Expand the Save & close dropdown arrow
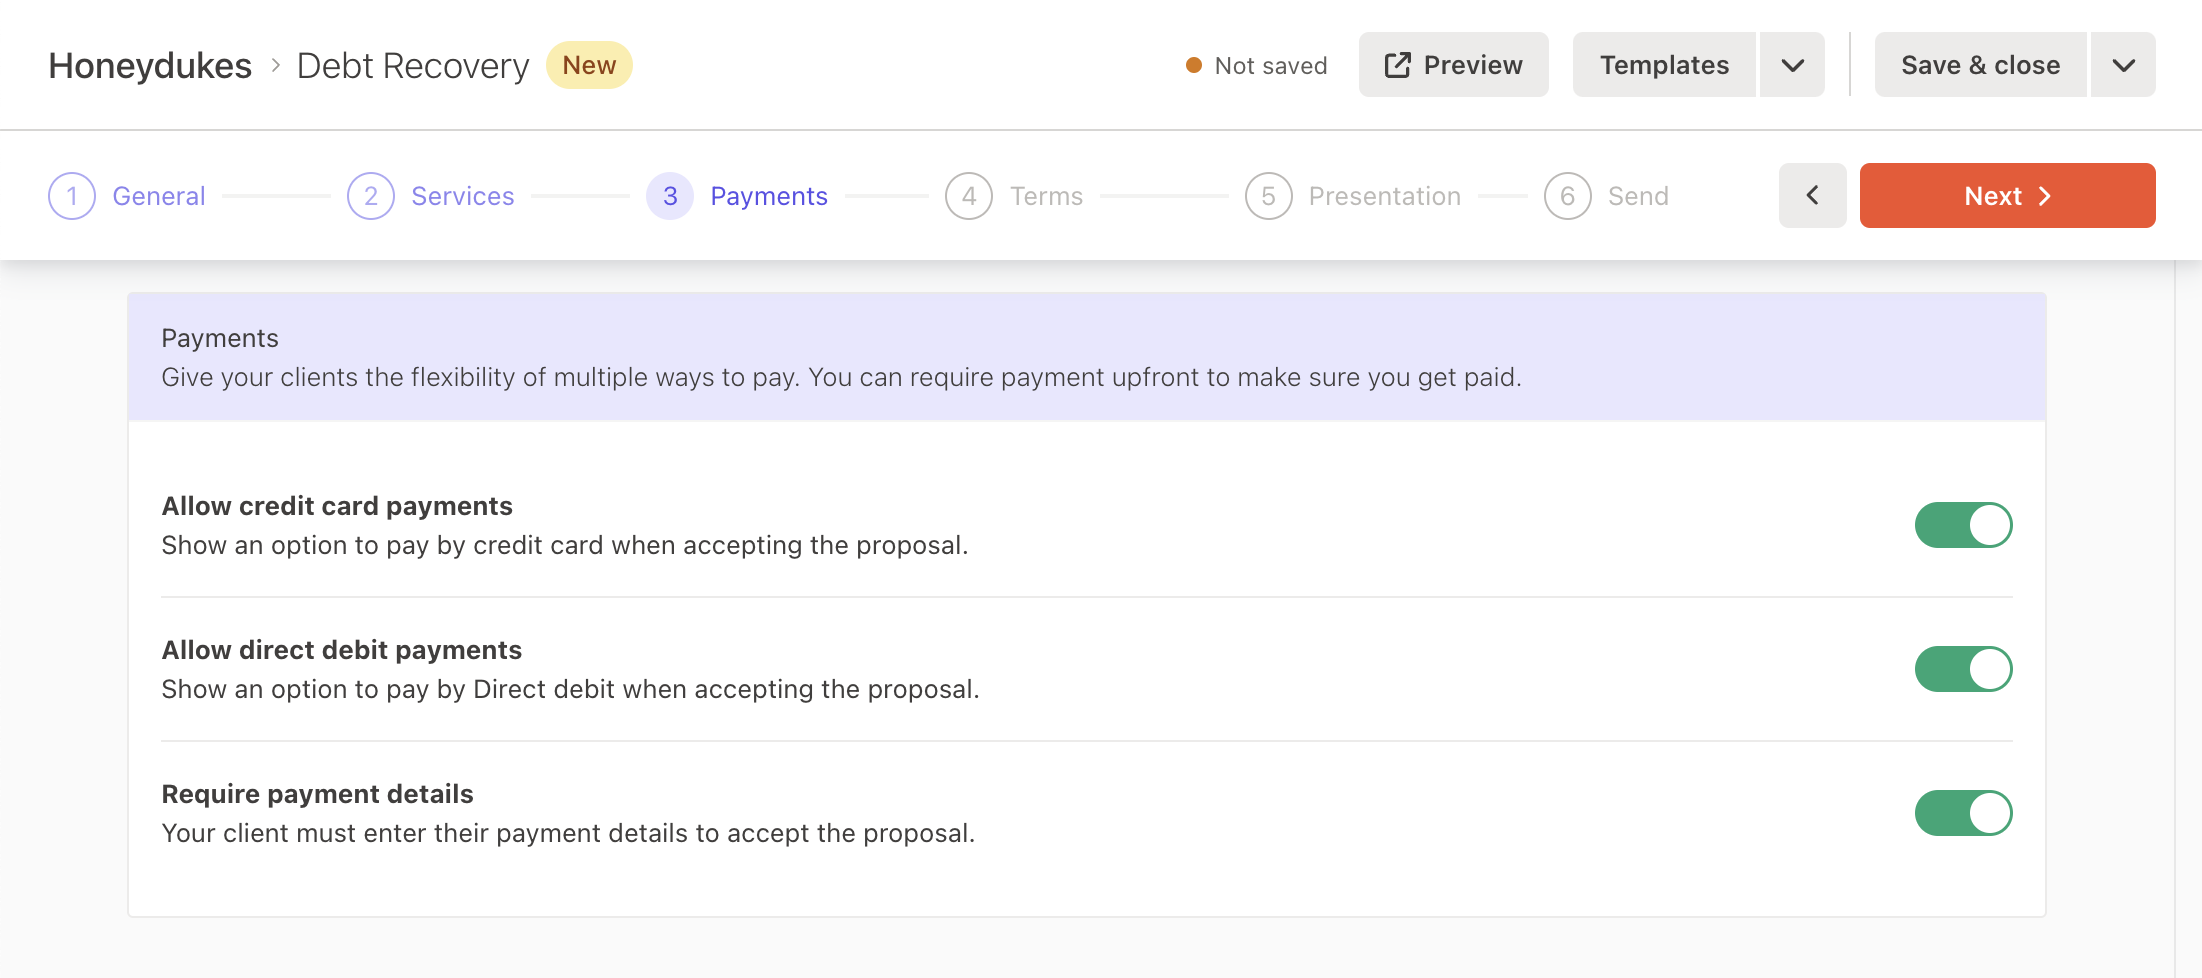 click(2123, 65)
